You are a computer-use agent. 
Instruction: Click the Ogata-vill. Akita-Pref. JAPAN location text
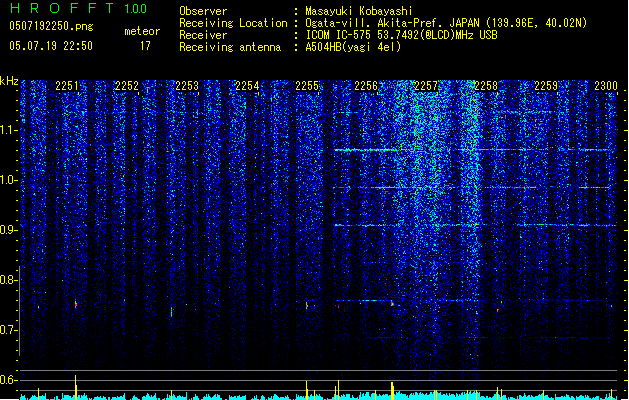pos(446,23)
